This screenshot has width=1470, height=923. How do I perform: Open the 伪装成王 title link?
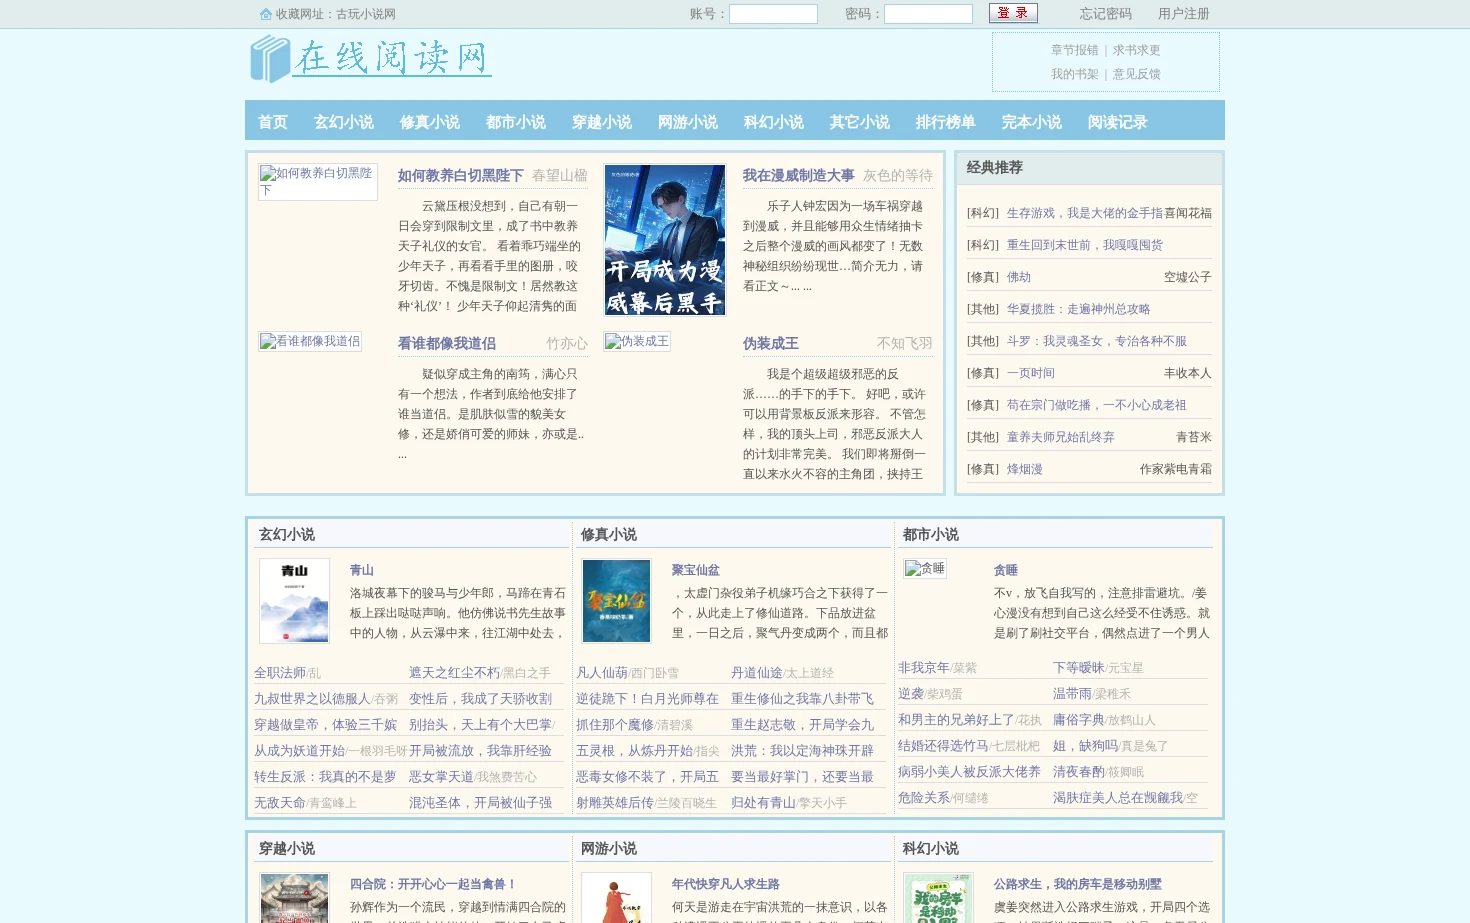771,343
